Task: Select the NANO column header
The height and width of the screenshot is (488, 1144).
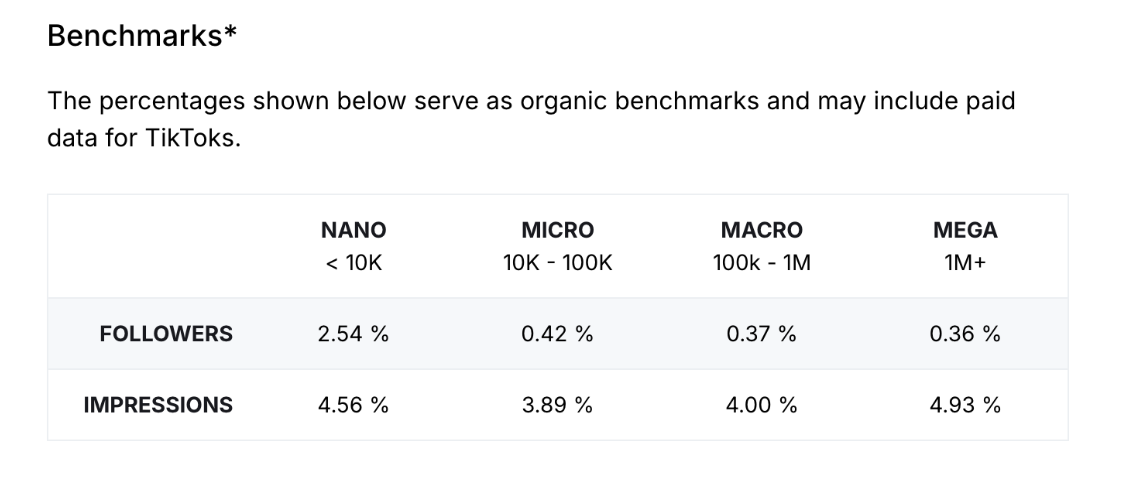Action: [353, 230]
